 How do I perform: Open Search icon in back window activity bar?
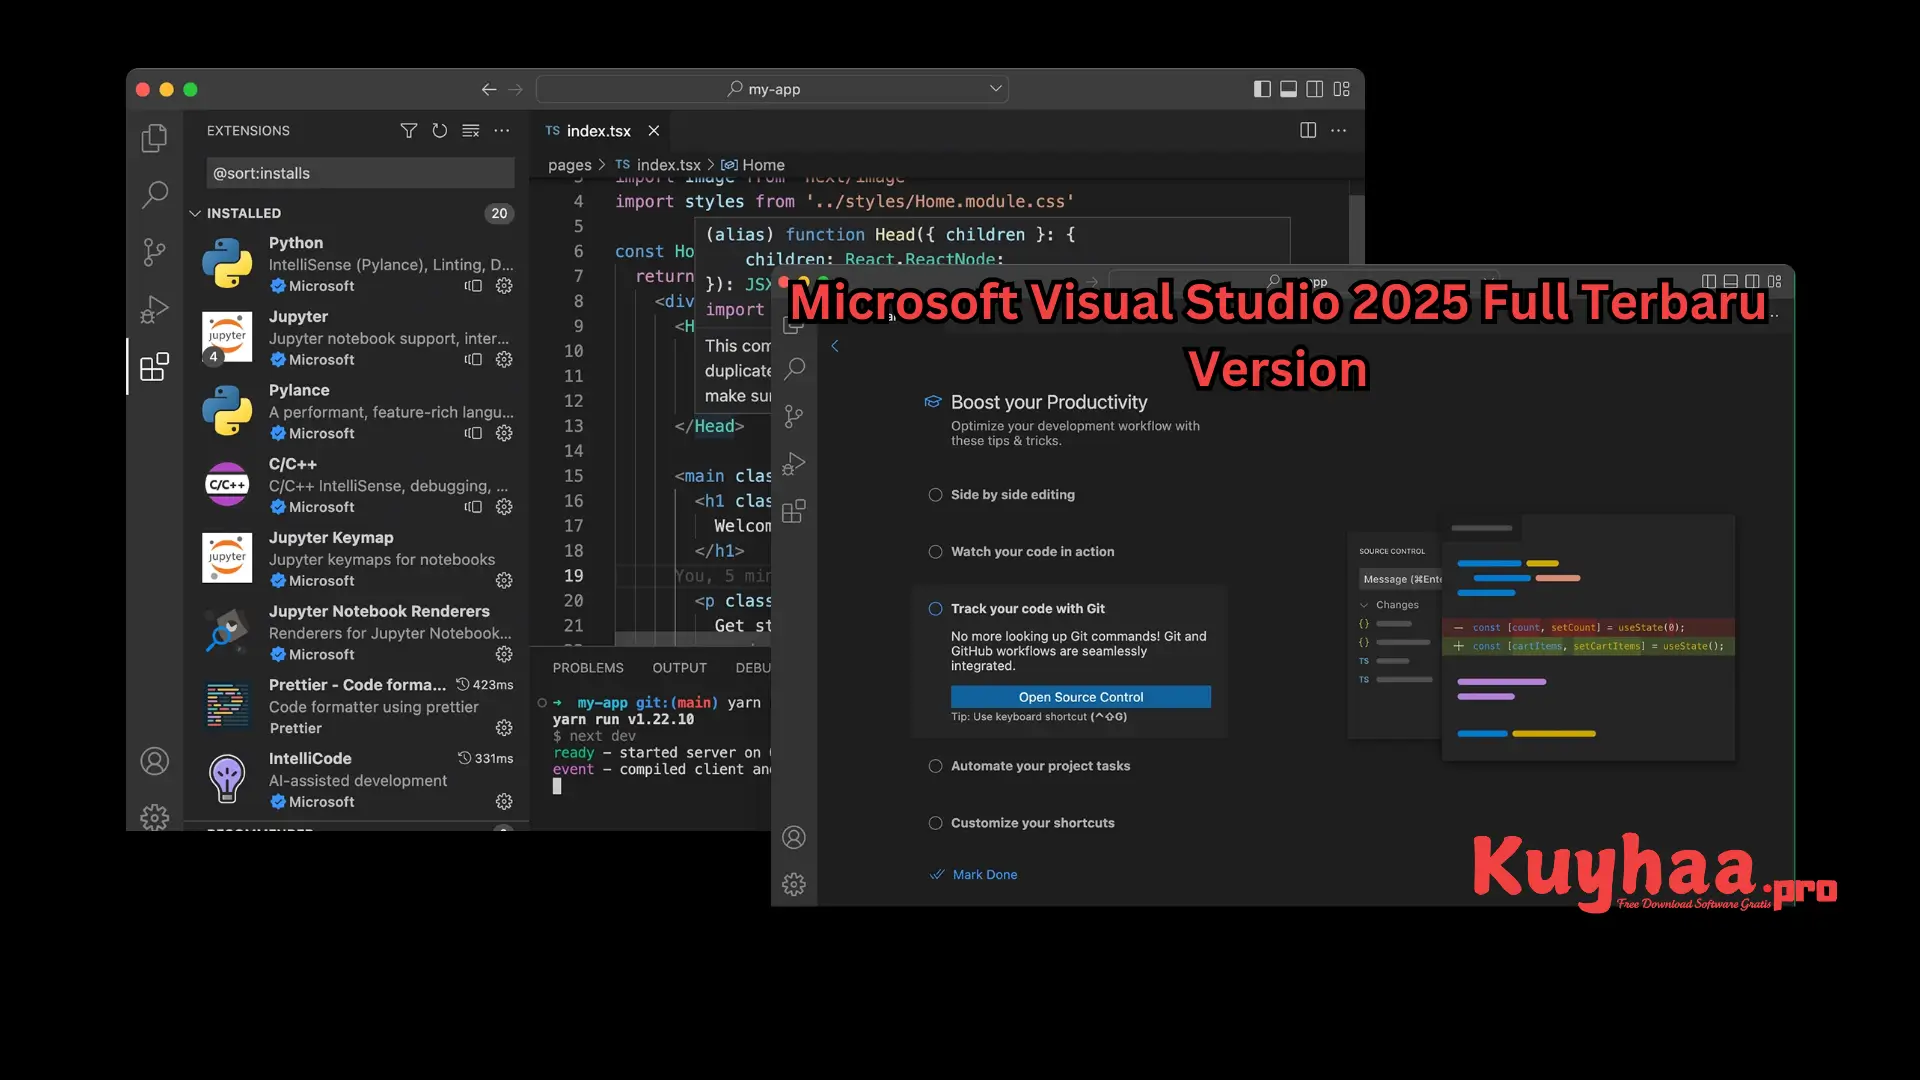[154, 194]
